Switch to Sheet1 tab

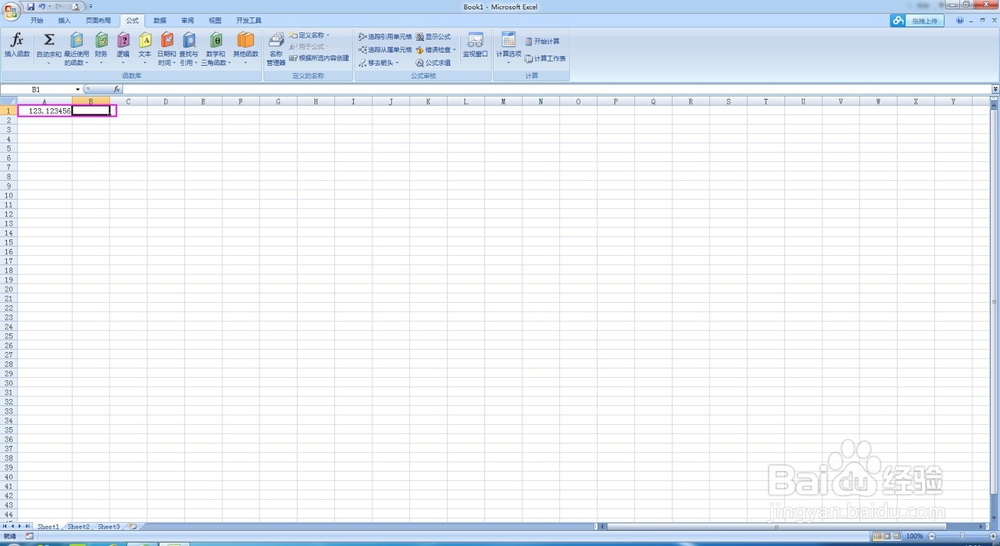48,527
